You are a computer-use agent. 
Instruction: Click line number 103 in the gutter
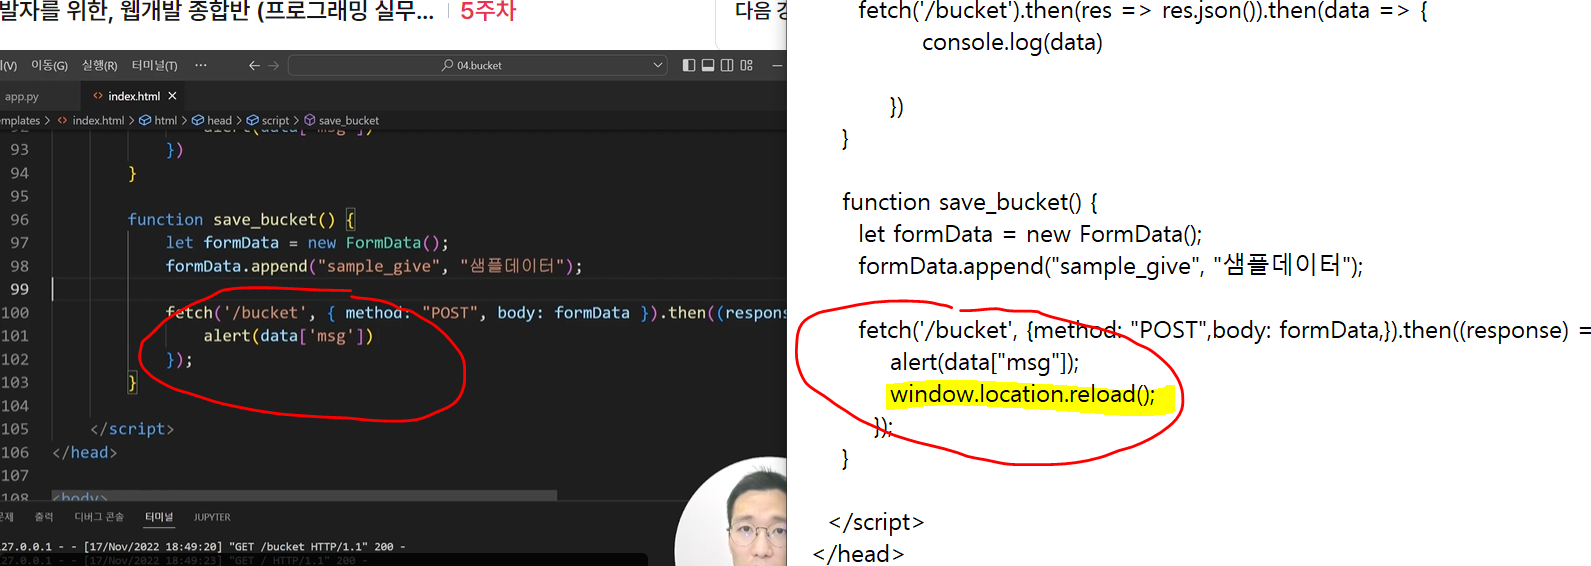click(x=16, y=382)
